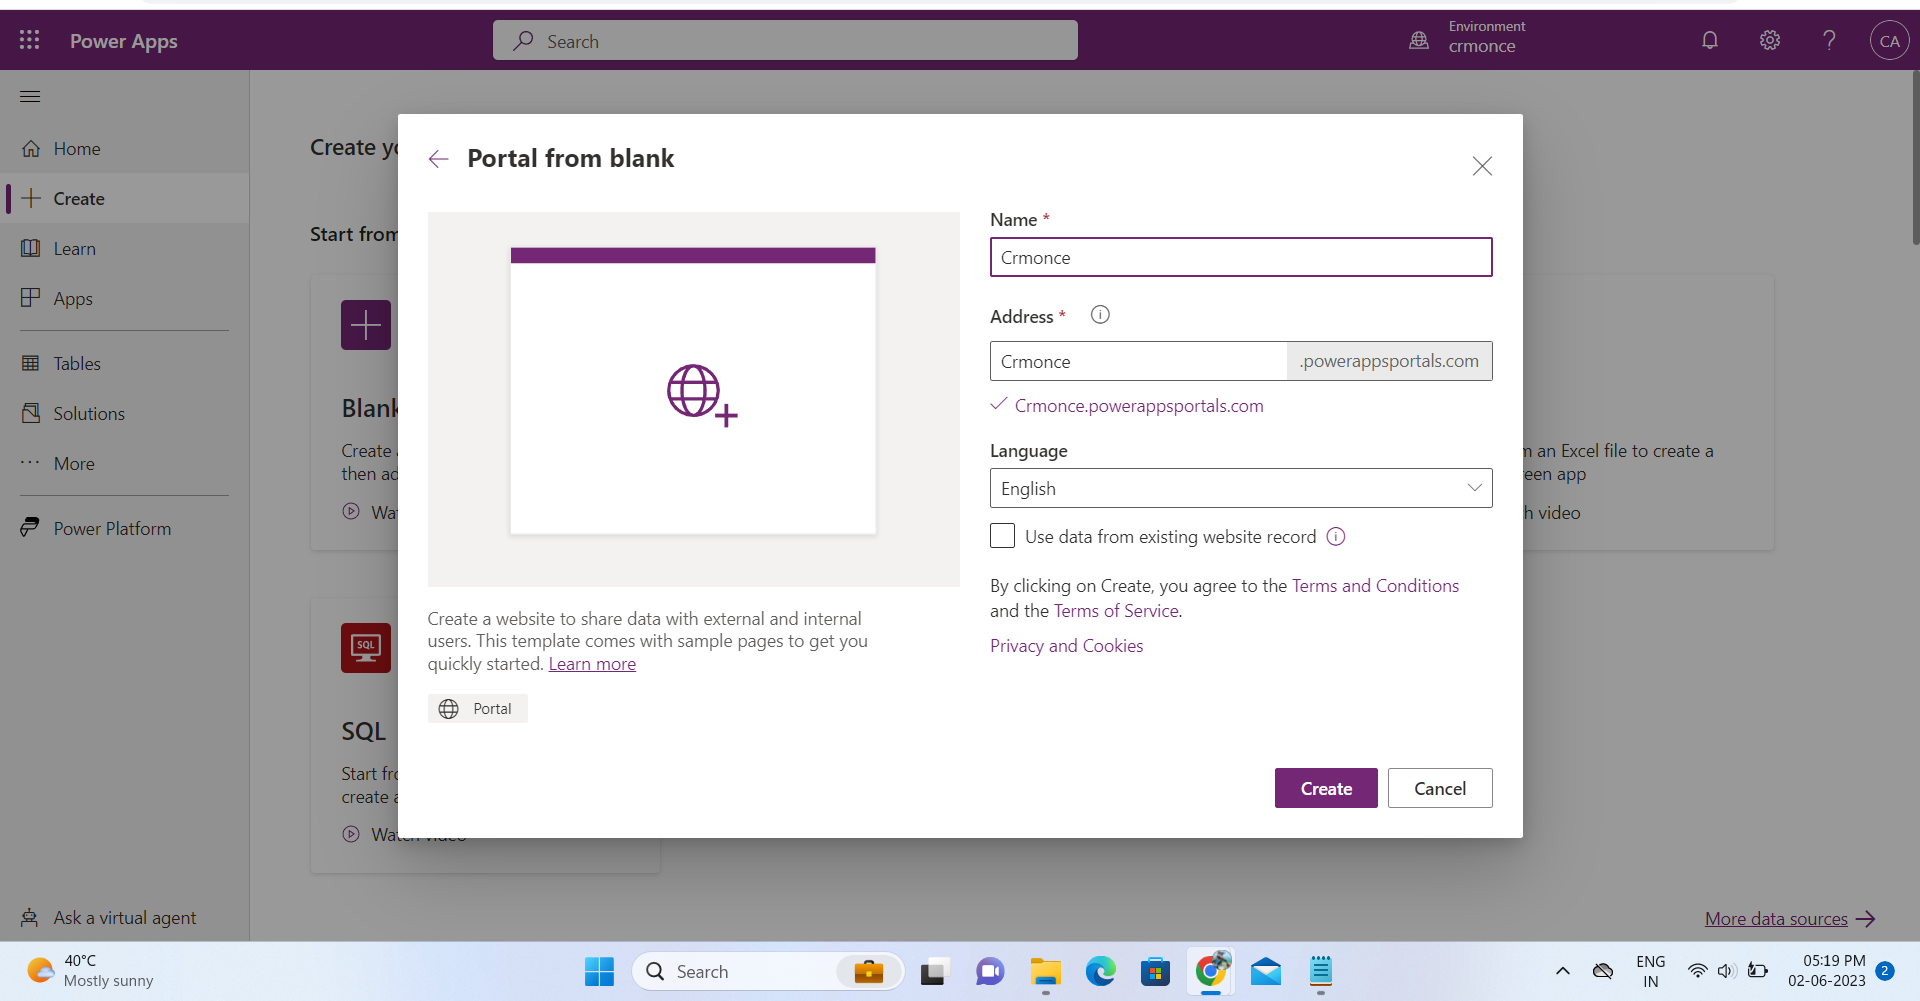Open the CA account avatar
The width and height of the screenshot is (1920, 1001).
[1889, 41]
